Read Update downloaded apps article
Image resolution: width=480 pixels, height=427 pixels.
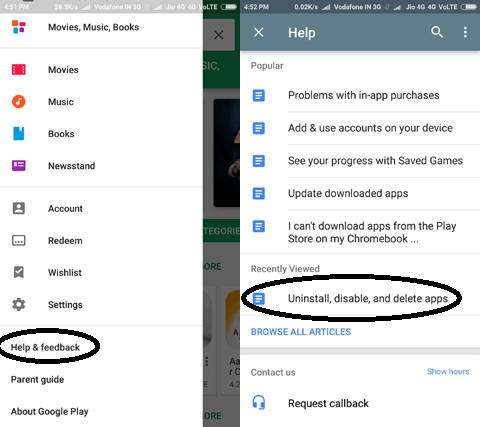[x=360, y=193]
